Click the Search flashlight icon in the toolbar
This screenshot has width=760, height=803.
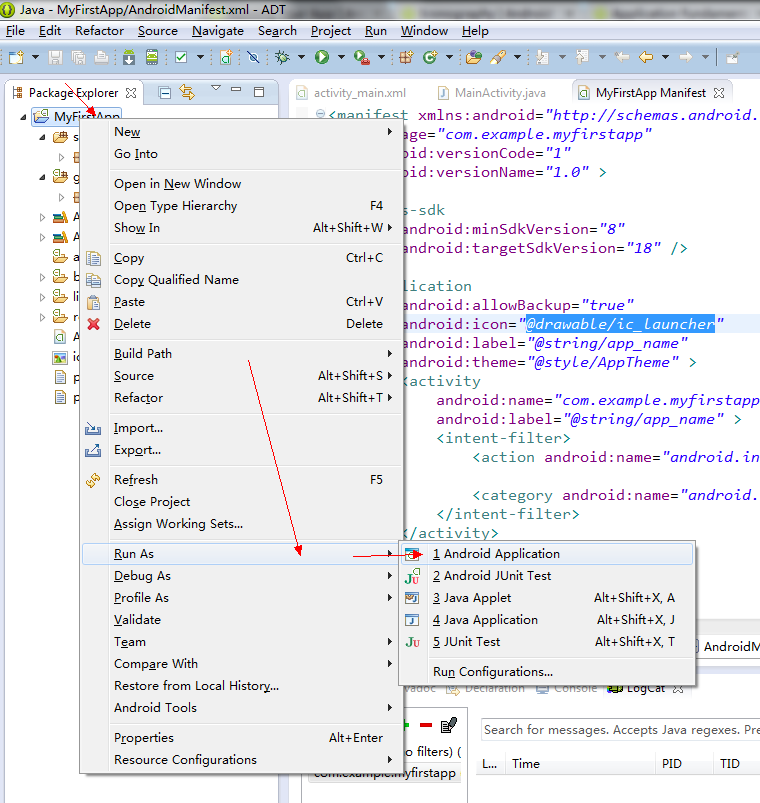[x=498, y=57]
